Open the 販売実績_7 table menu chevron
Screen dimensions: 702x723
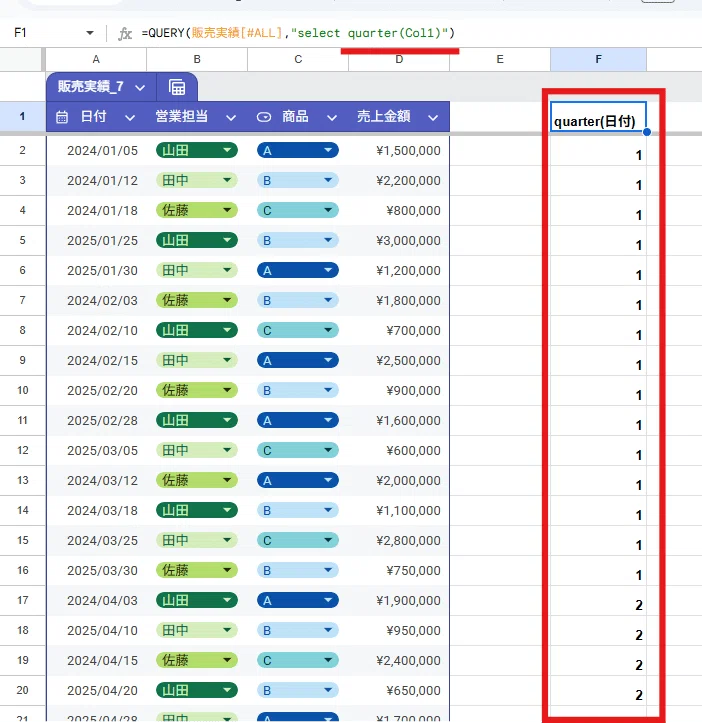pyautogui.click(x=140, y=87)
